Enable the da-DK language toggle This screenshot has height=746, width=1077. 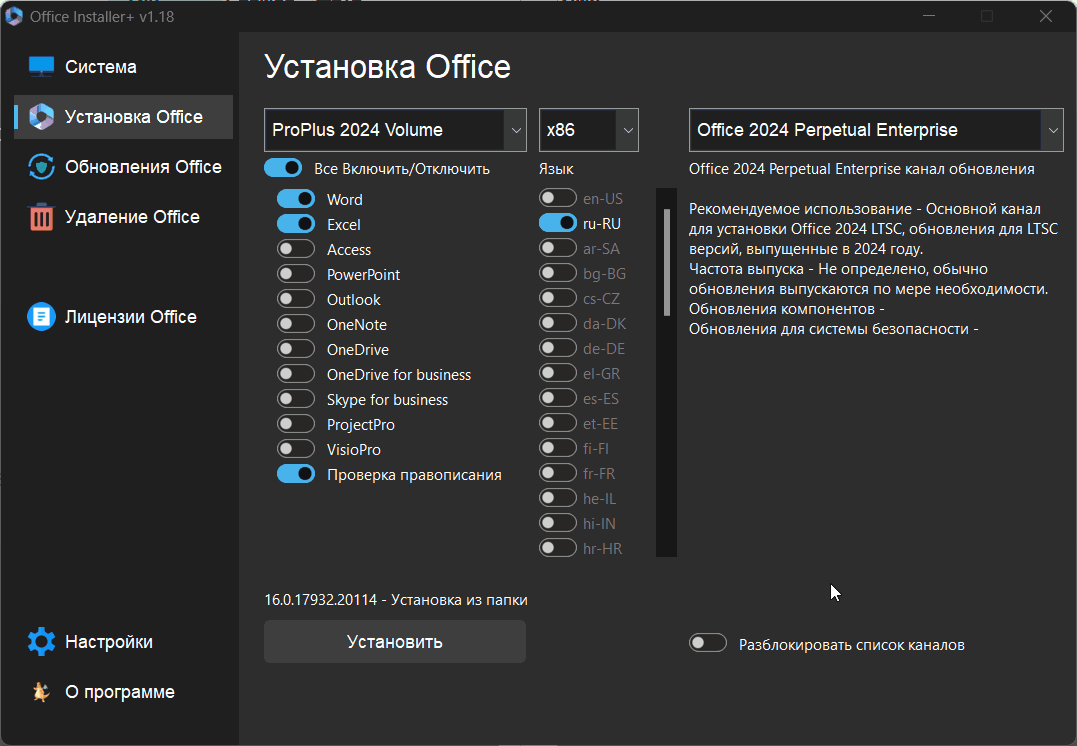point(558,323)
